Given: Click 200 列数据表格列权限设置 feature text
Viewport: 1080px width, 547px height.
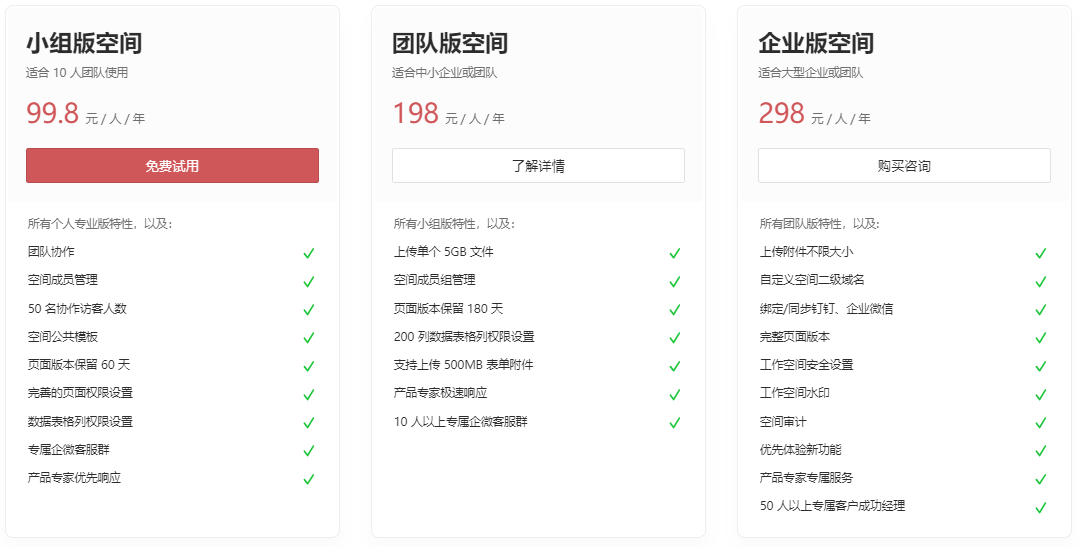Looking at the screenshot, I should click(464, 336).
